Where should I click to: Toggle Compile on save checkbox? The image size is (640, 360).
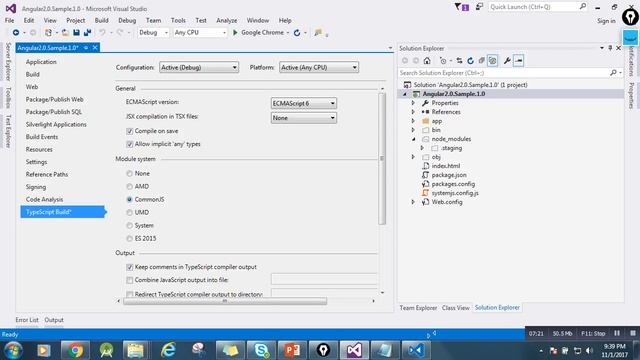[130, 131]
